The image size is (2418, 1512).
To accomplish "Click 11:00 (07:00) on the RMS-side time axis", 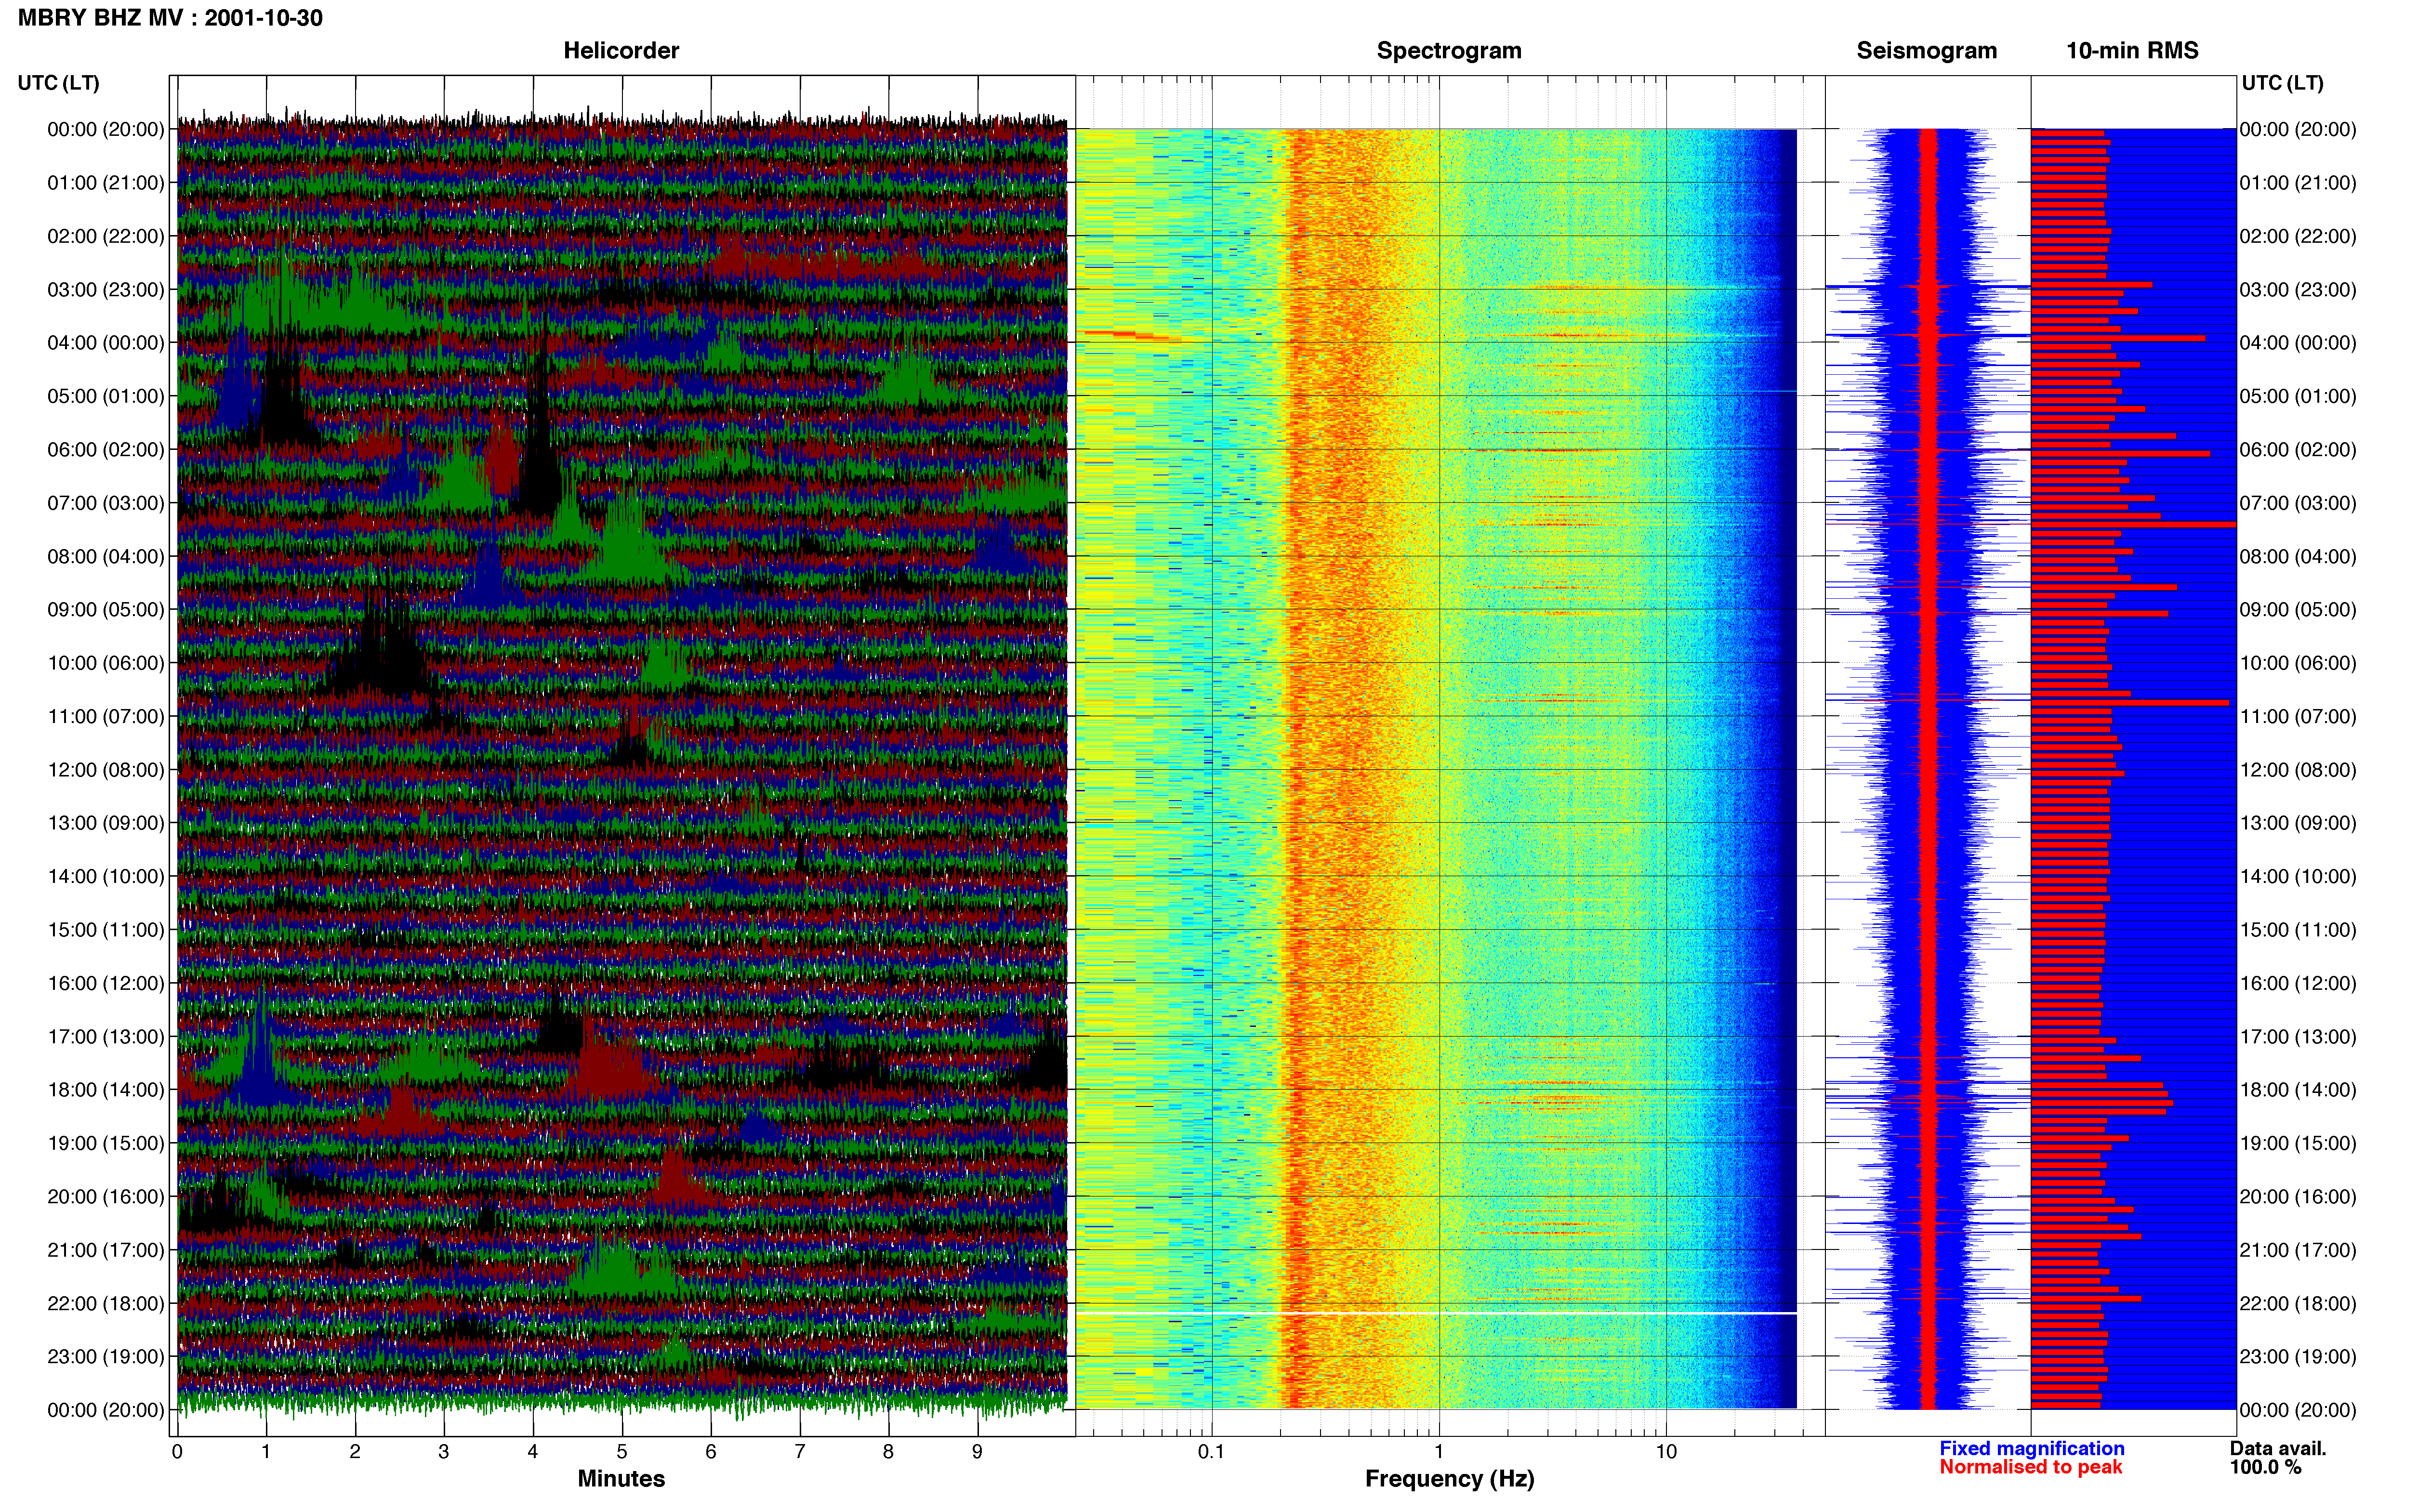I will point(2298,717).
